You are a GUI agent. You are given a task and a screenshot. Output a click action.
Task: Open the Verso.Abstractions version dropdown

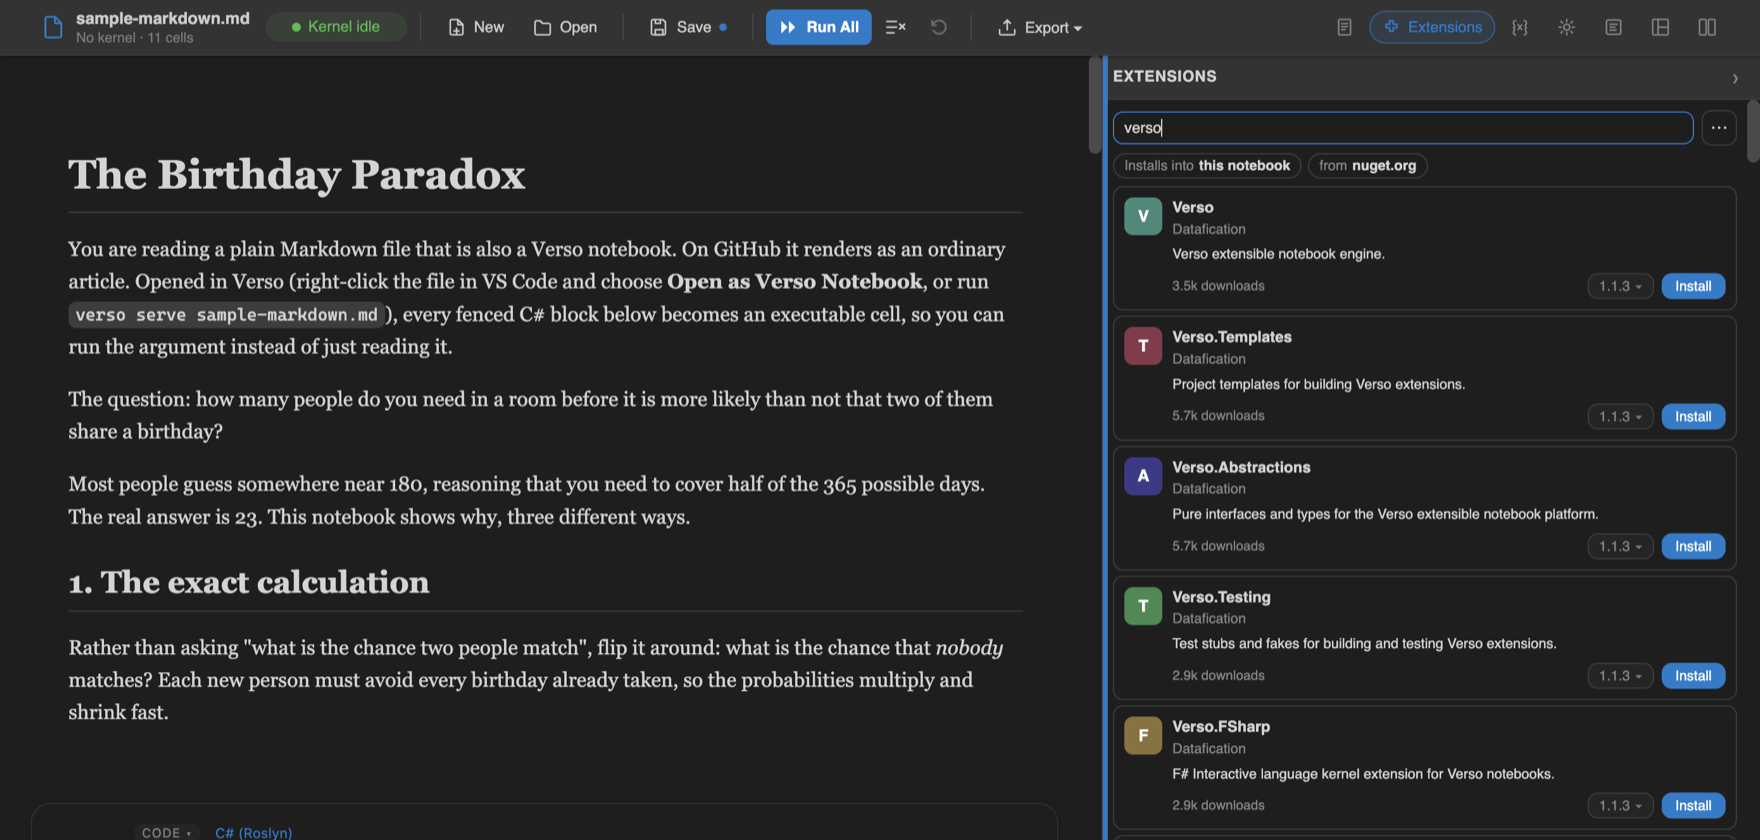(x=1620, y=546)
